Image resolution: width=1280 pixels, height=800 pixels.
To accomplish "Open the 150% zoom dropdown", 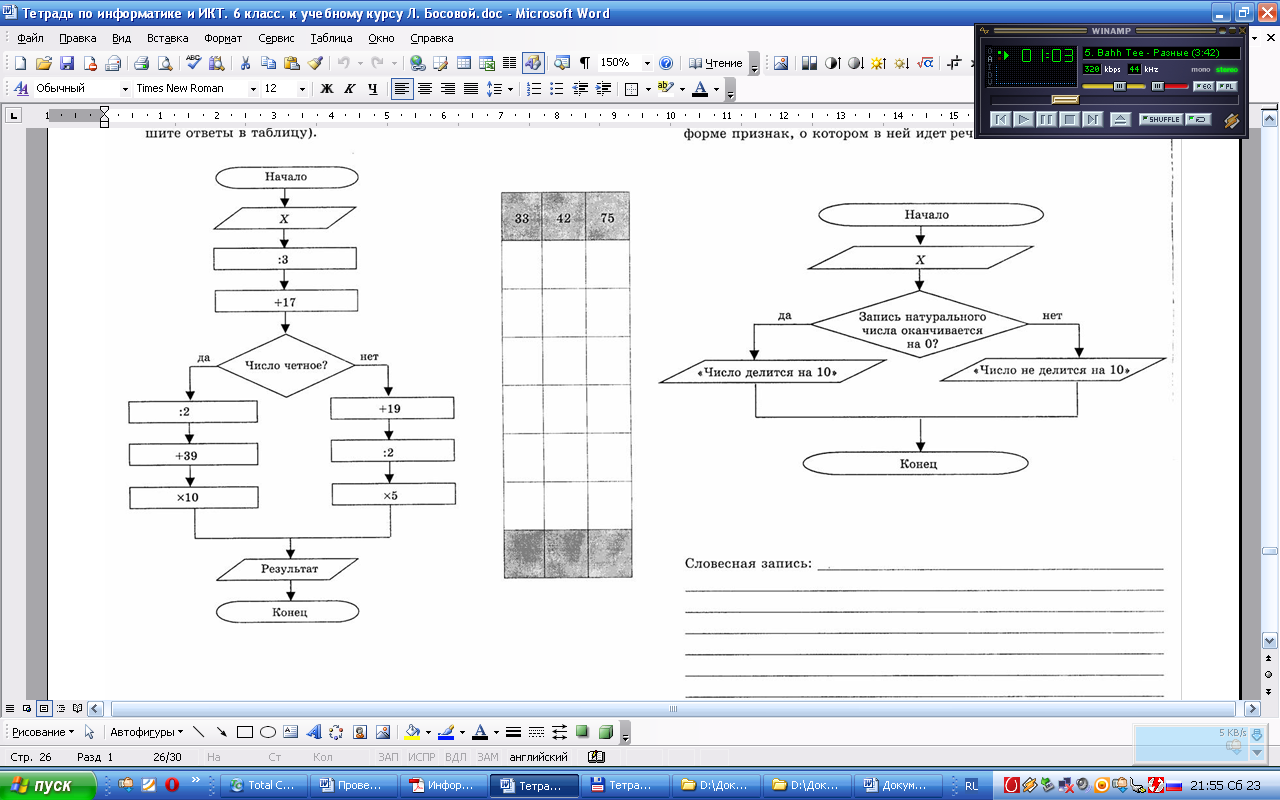I will coord(647,63).
